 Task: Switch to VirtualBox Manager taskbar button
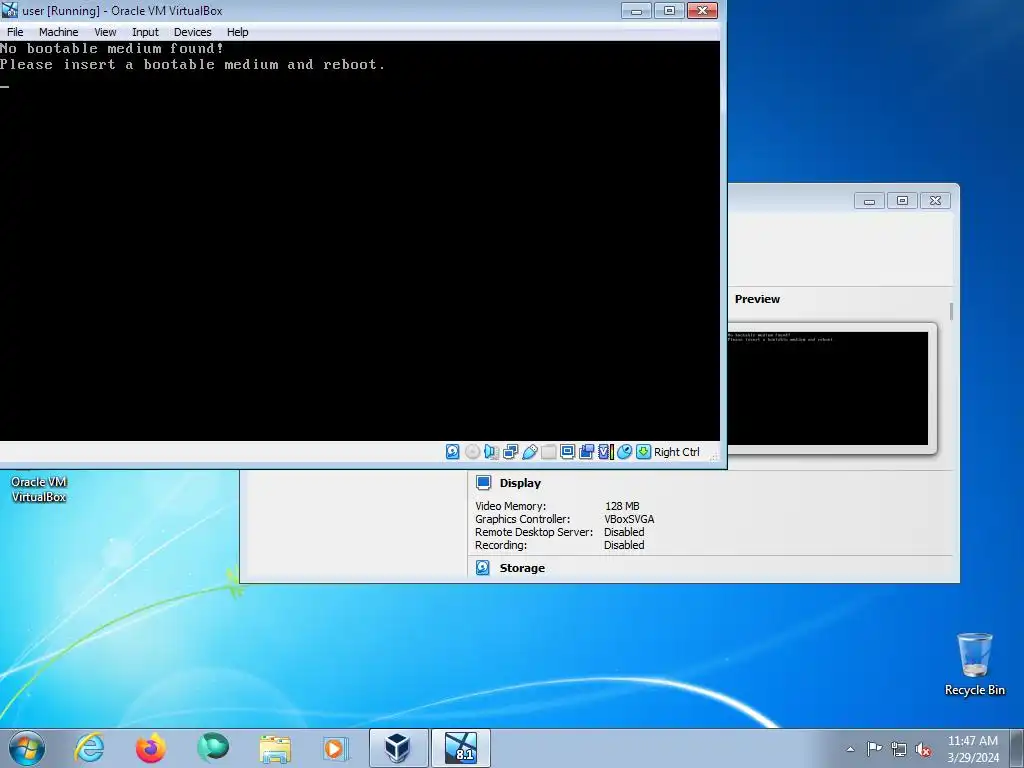[398, 748]
